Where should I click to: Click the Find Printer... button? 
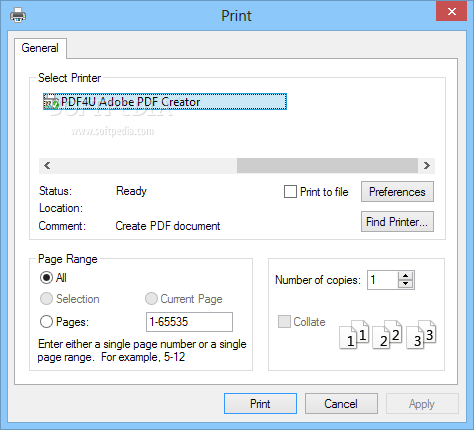click(397, 222)
